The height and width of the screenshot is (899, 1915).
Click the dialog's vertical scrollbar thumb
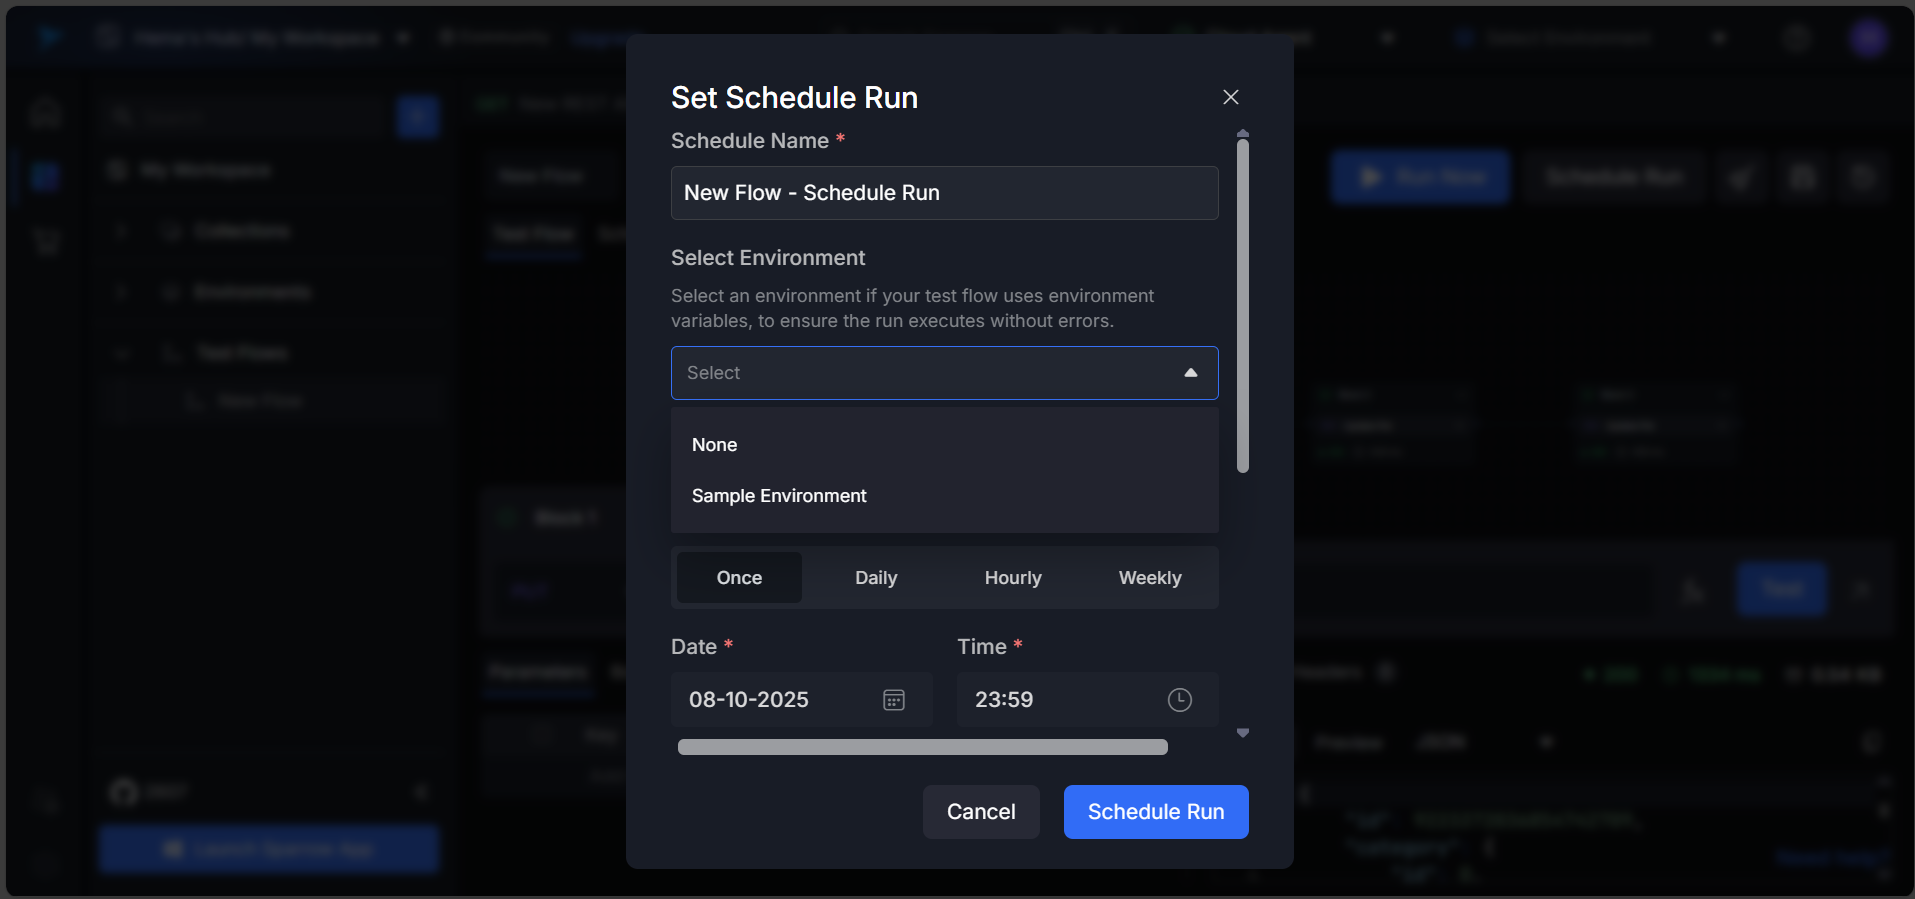tap(1242, 305)
